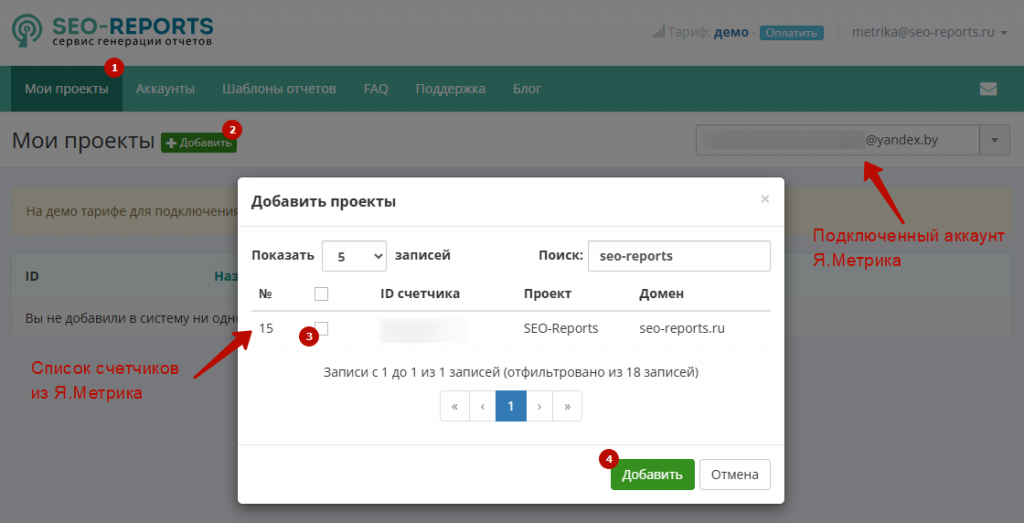The height and width of the screenshot is (523, 1024).
Task: Switch to Шаблоны отчетов tab
Action: click(279, 89)
